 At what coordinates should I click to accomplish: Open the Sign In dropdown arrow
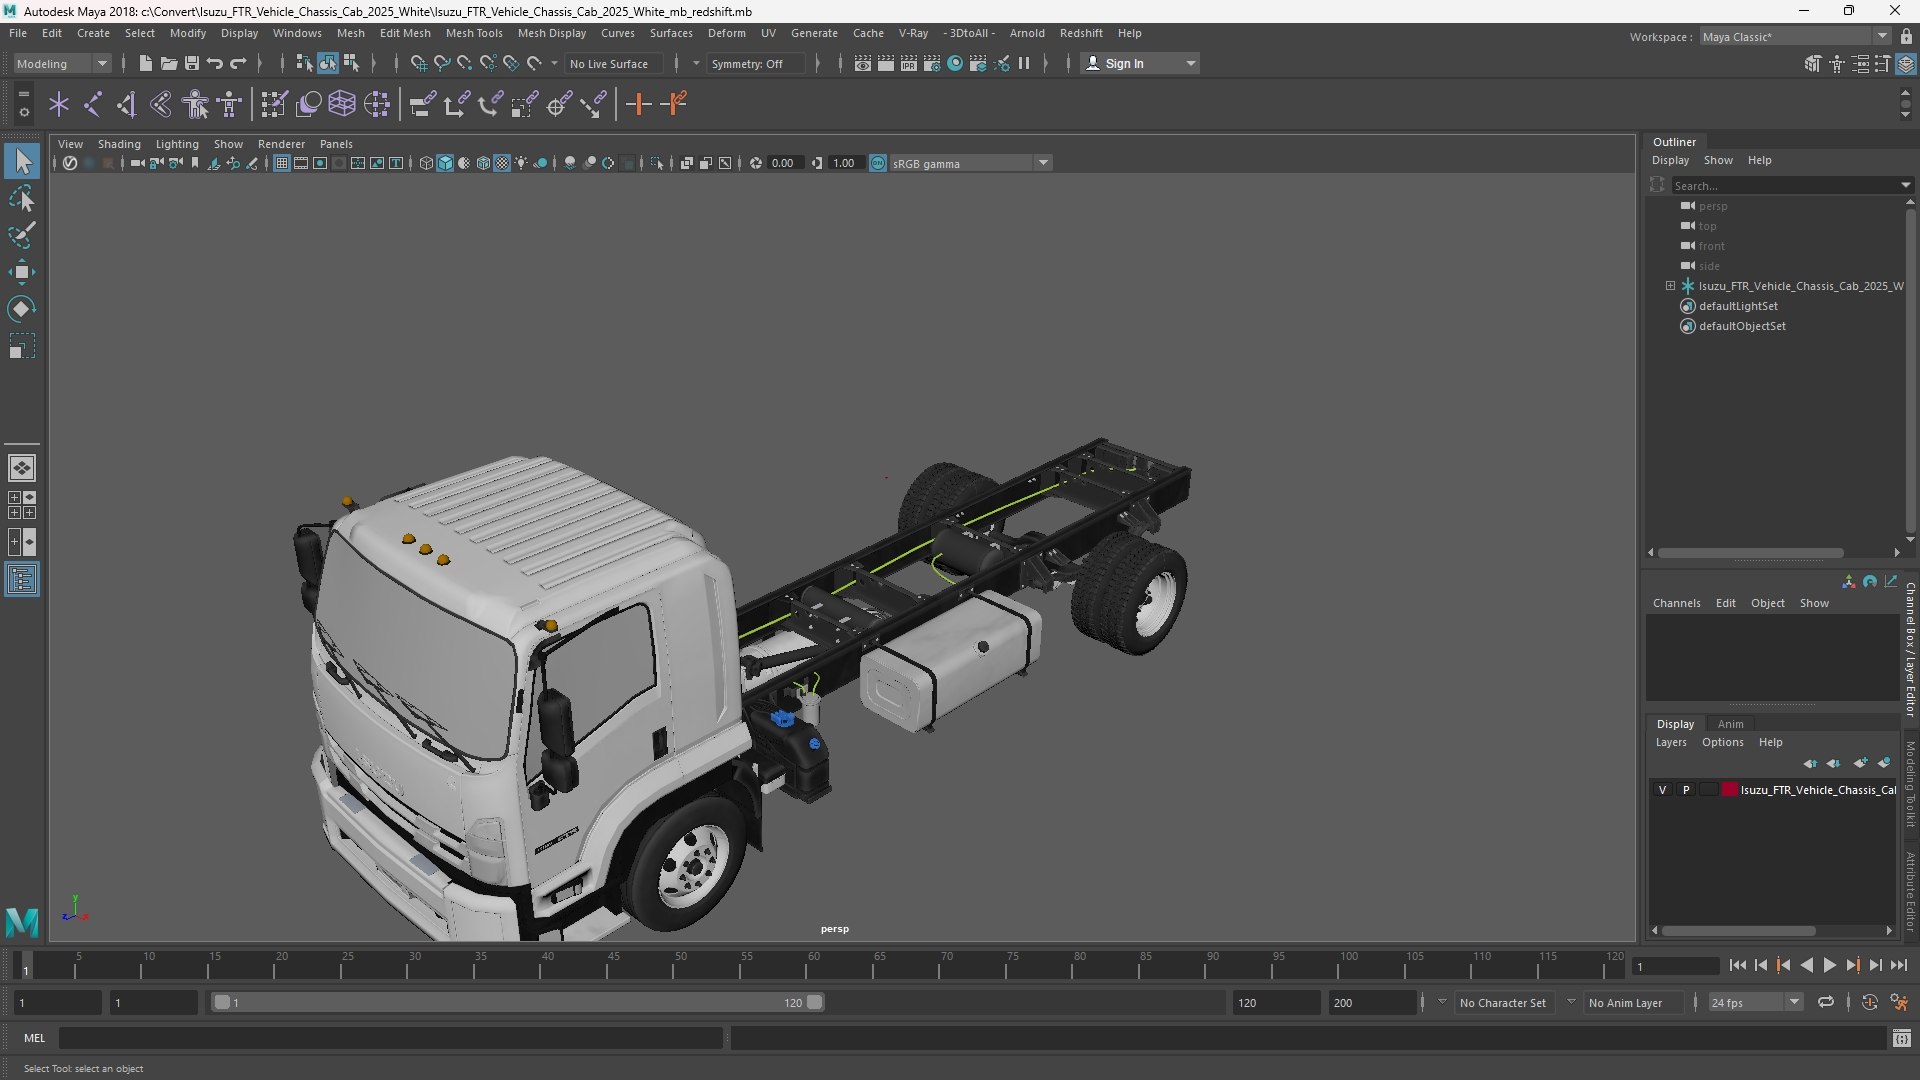[1190, 63]
